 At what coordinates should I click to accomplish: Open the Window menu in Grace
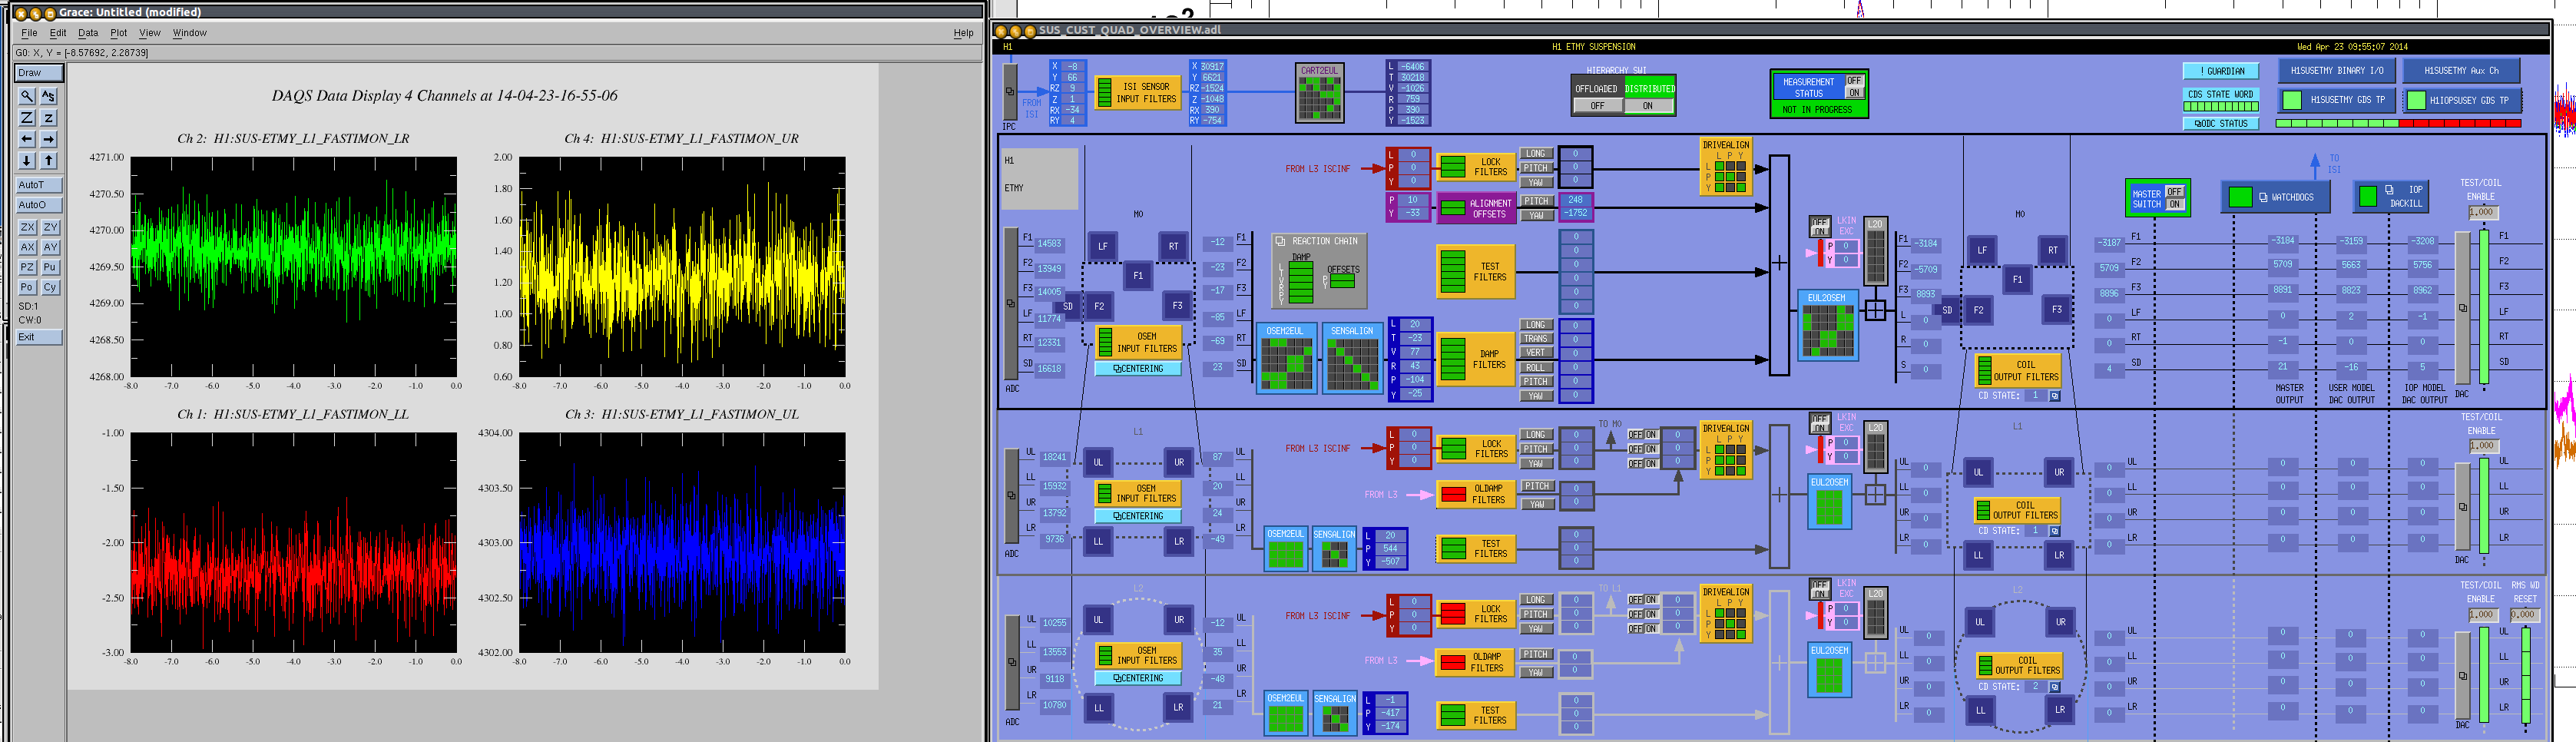(x=190, y=33)
